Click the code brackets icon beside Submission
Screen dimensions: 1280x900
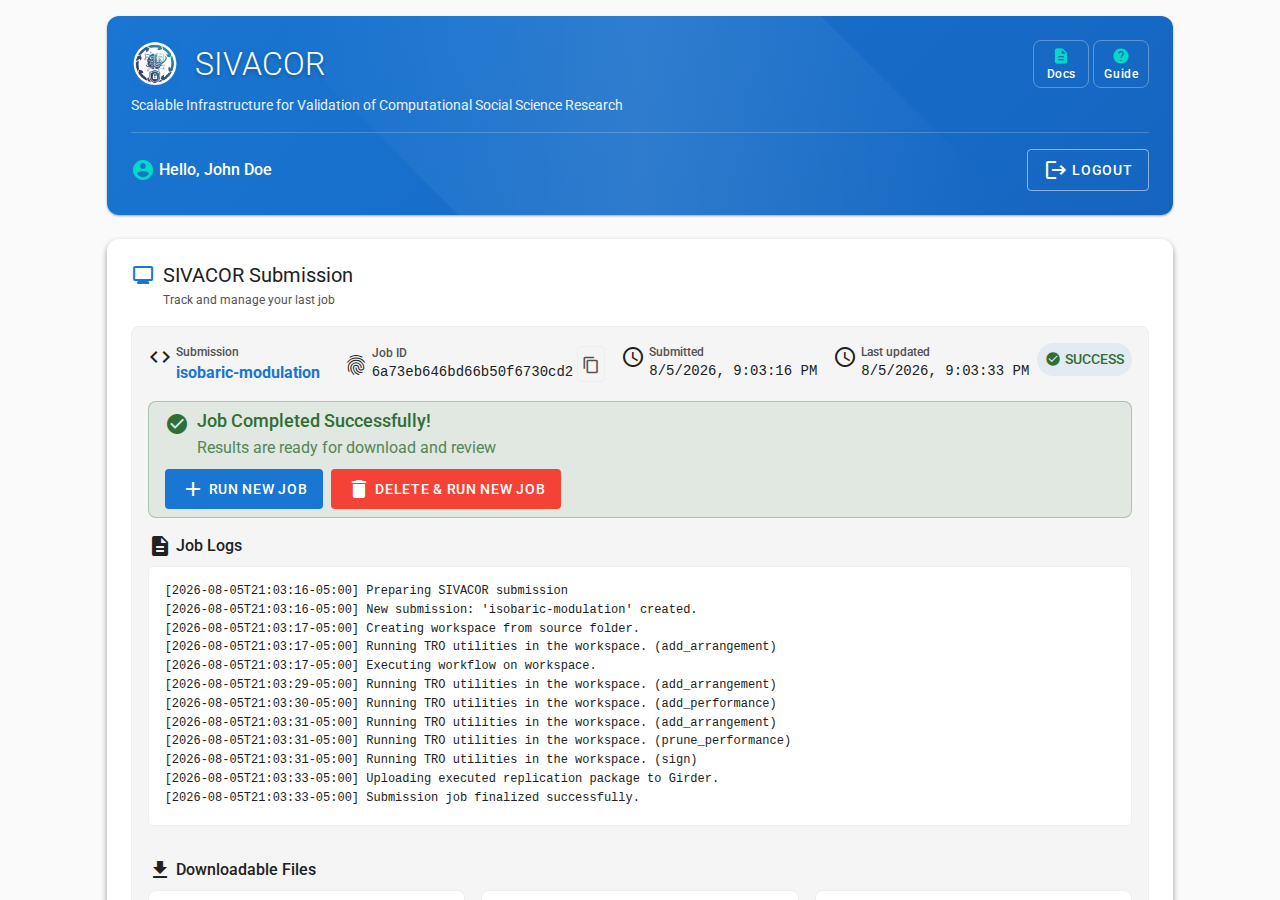(160, 357)
